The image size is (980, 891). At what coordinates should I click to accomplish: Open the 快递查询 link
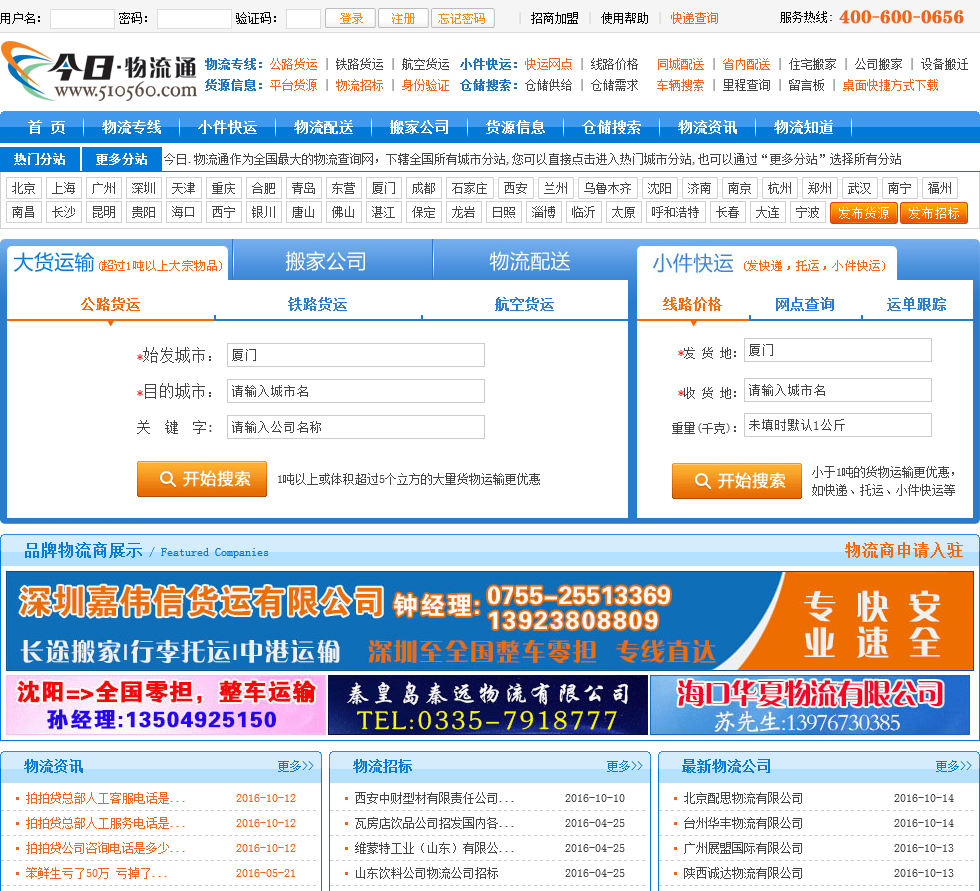(694, 19)
